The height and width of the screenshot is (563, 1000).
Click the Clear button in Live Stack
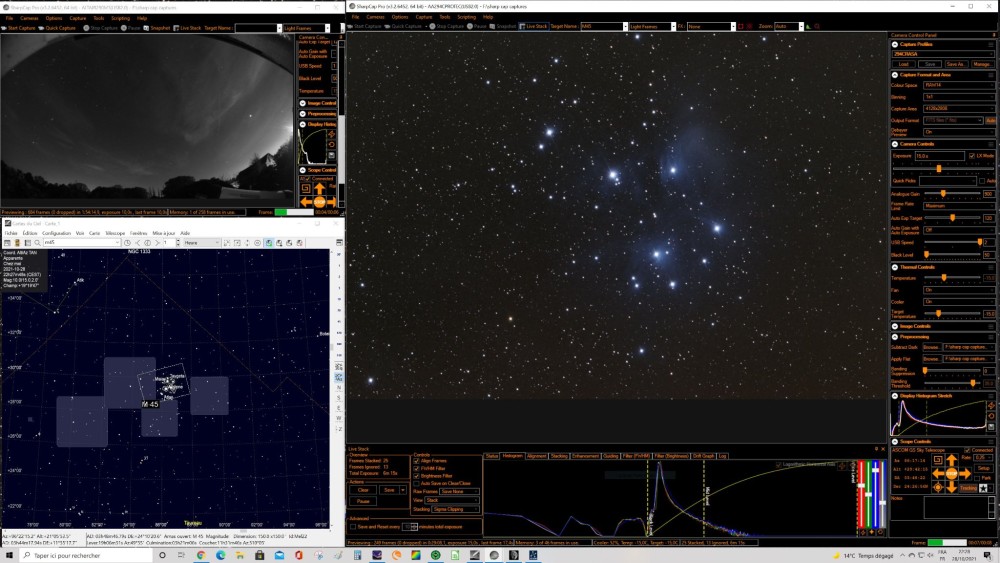[x=363, y=490]
